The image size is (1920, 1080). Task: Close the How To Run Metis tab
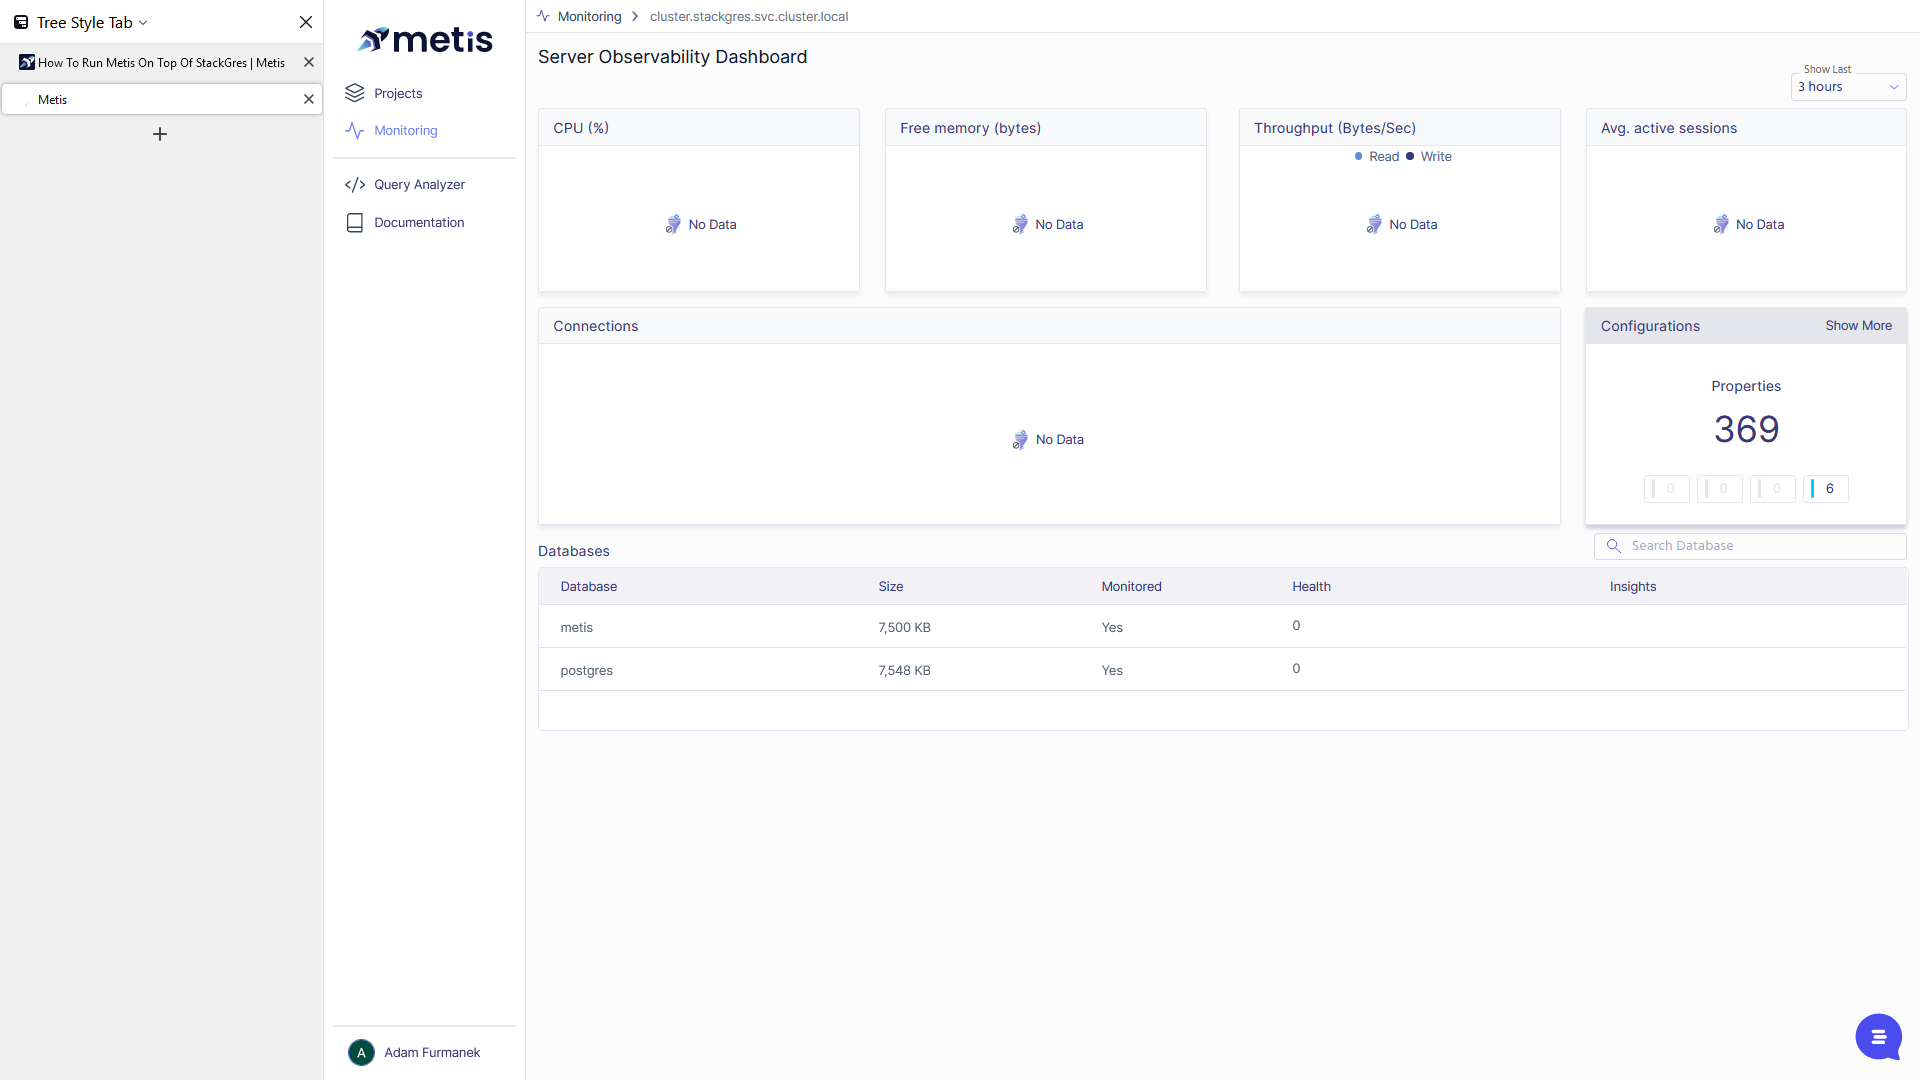(309, 62)
